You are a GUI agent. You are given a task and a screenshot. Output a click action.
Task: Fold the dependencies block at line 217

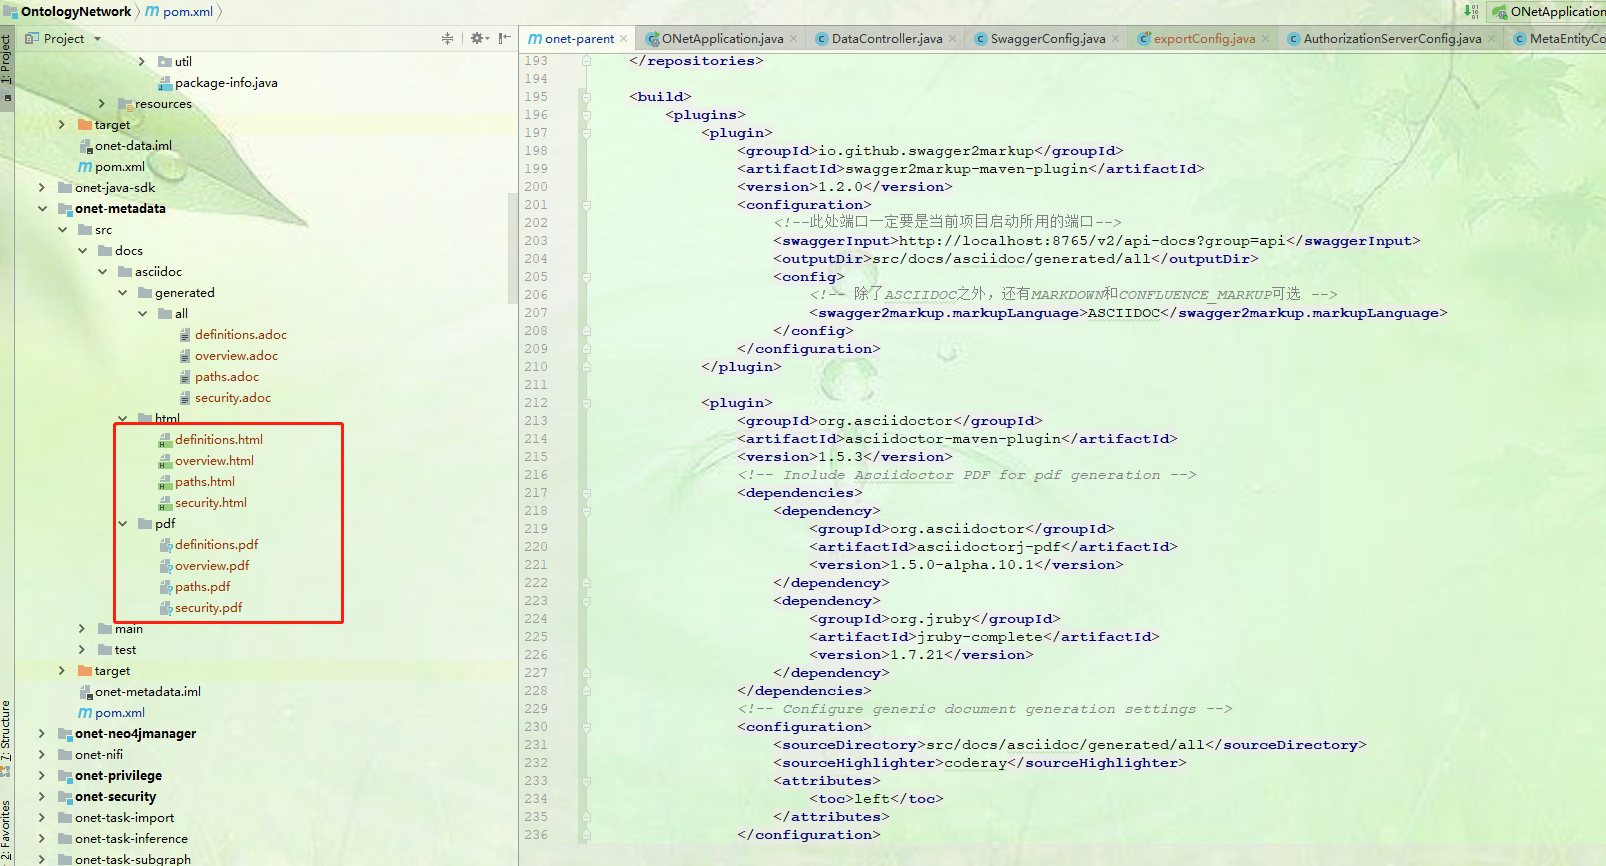coord(587,493)
